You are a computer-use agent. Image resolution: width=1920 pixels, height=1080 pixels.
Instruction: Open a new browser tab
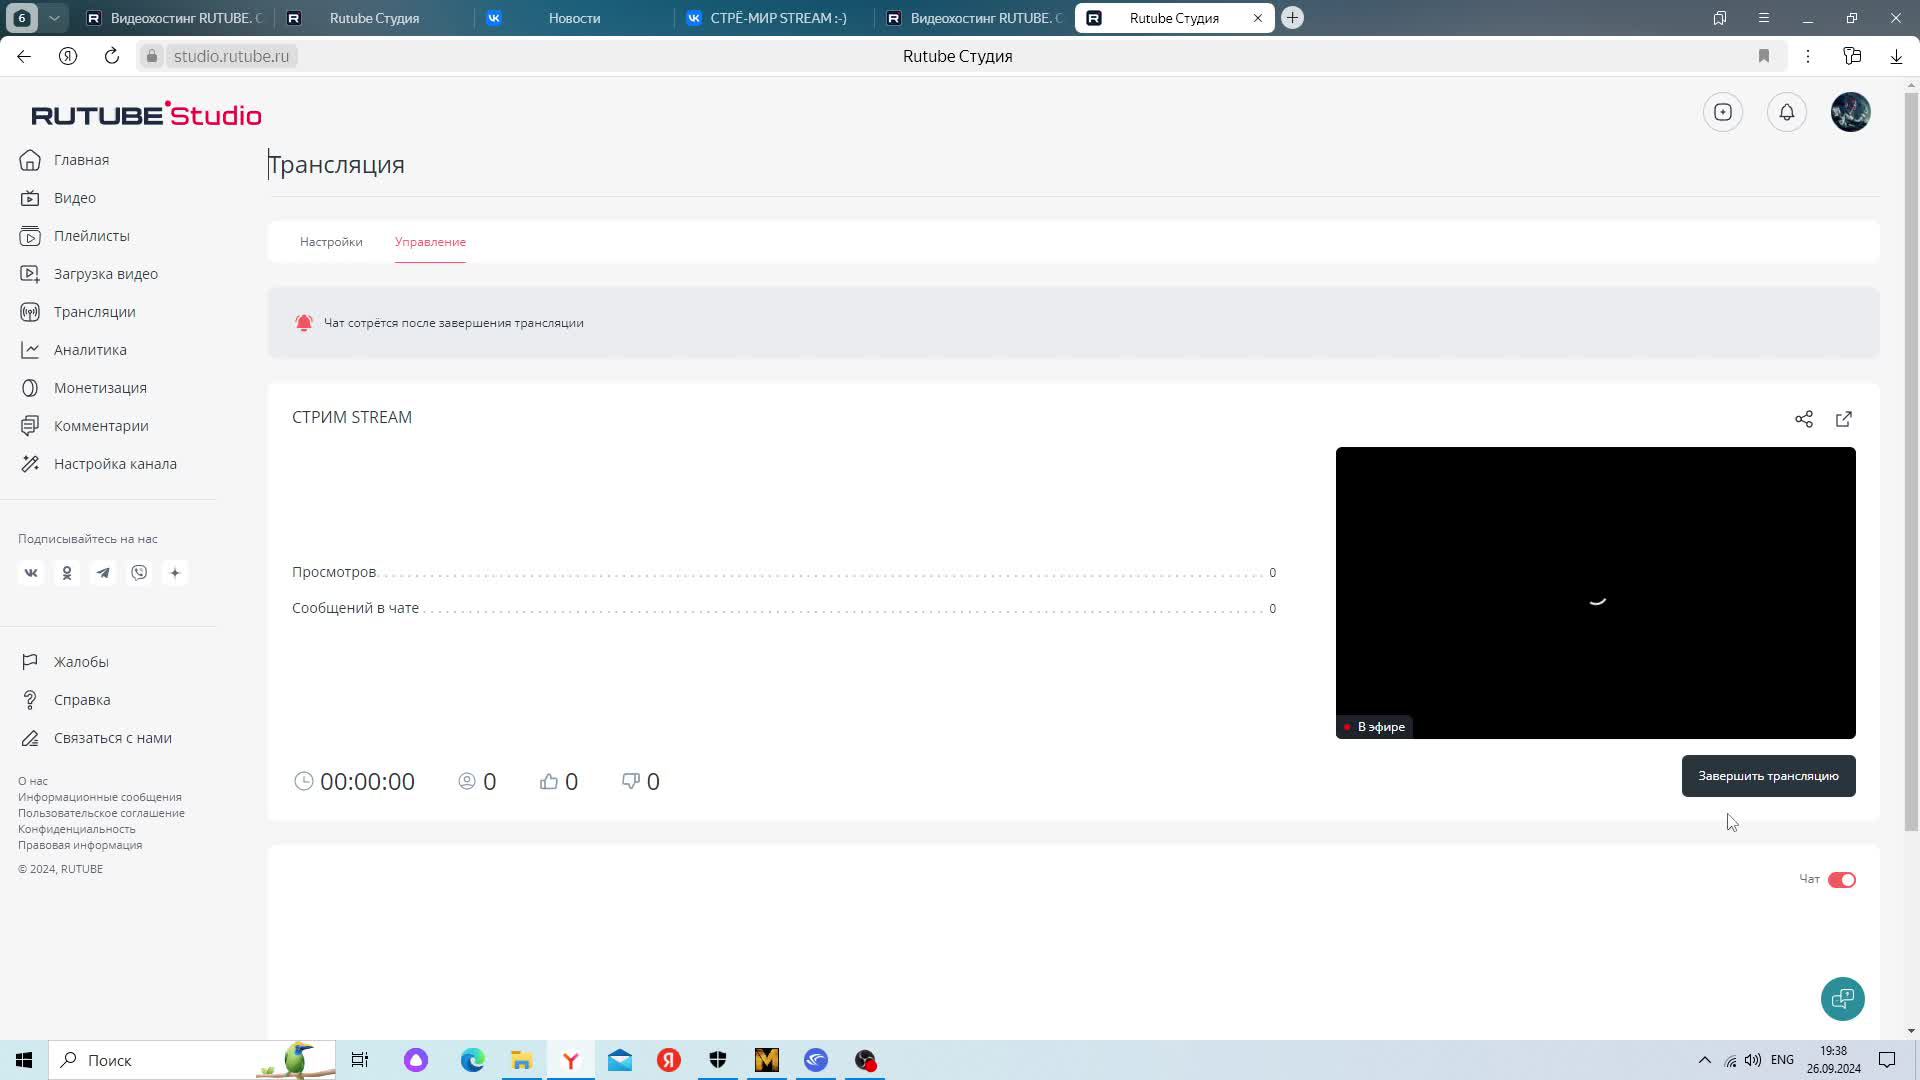[1292, 18]
